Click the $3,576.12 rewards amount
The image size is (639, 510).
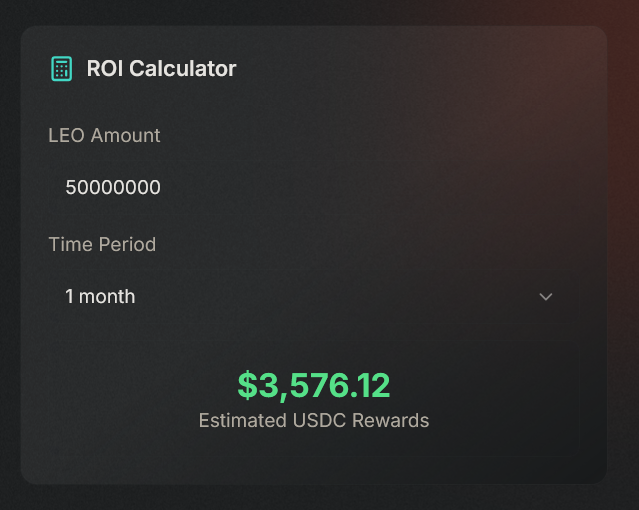click(314, 385)
